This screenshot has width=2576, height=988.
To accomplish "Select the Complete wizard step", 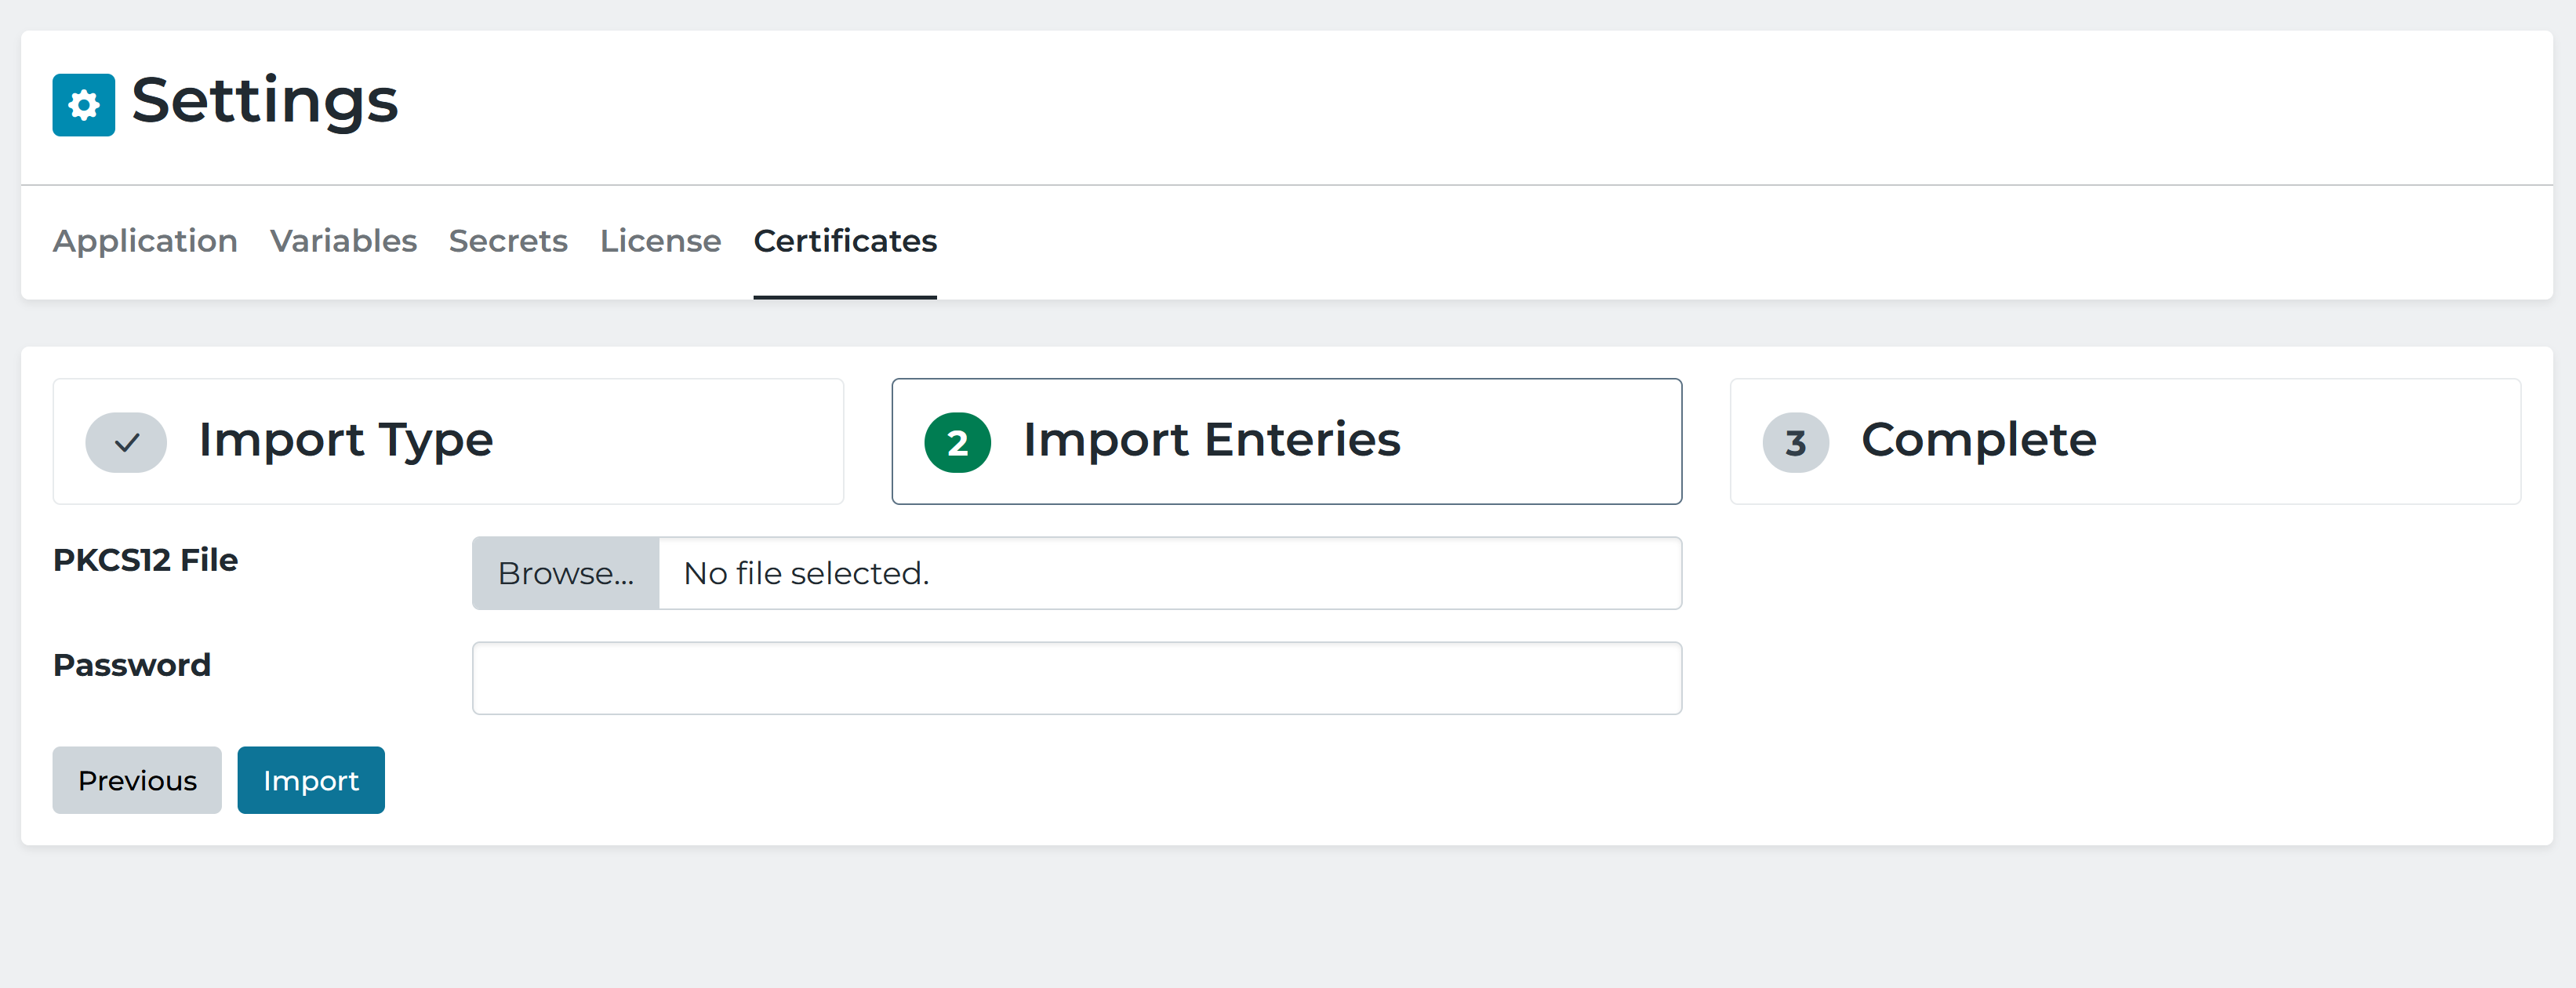I will coord(2126,441).
